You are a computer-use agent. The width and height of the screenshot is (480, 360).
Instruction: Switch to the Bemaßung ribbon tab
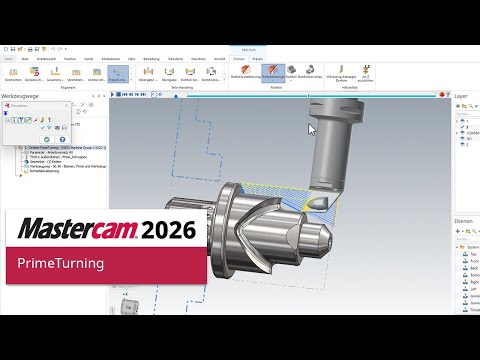point(151,59)
